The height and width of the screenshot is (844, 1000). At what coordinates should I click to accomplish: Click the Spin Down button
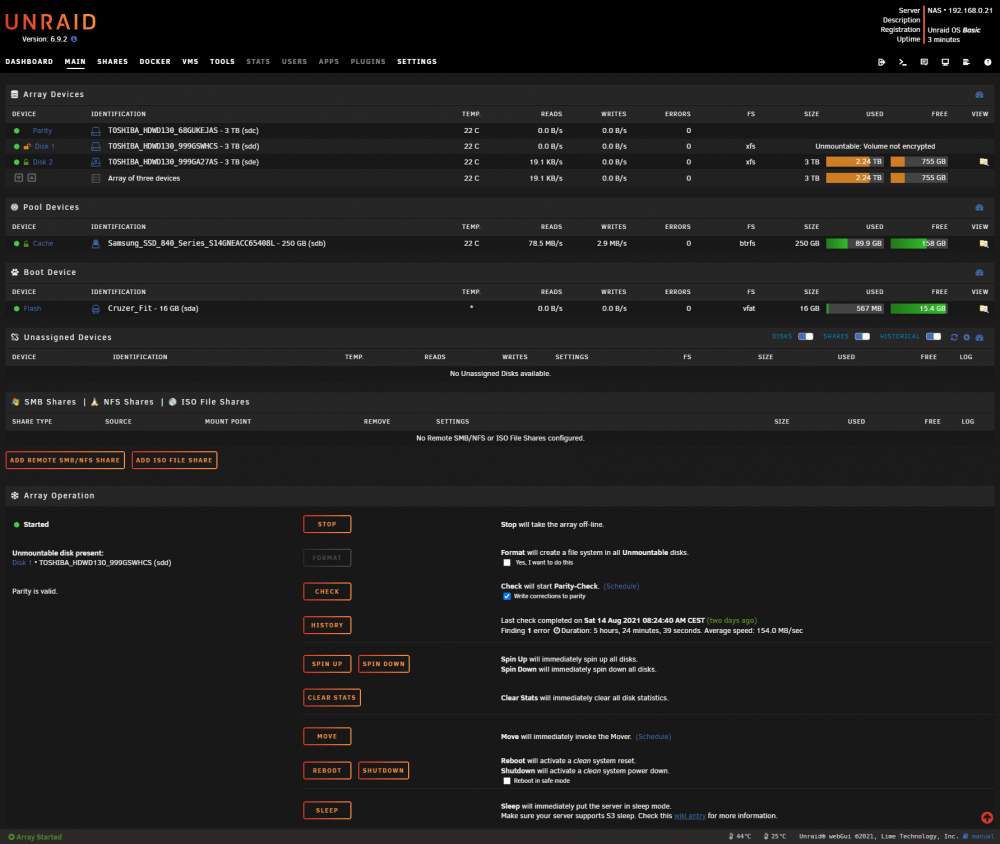(x=384, y=663)
